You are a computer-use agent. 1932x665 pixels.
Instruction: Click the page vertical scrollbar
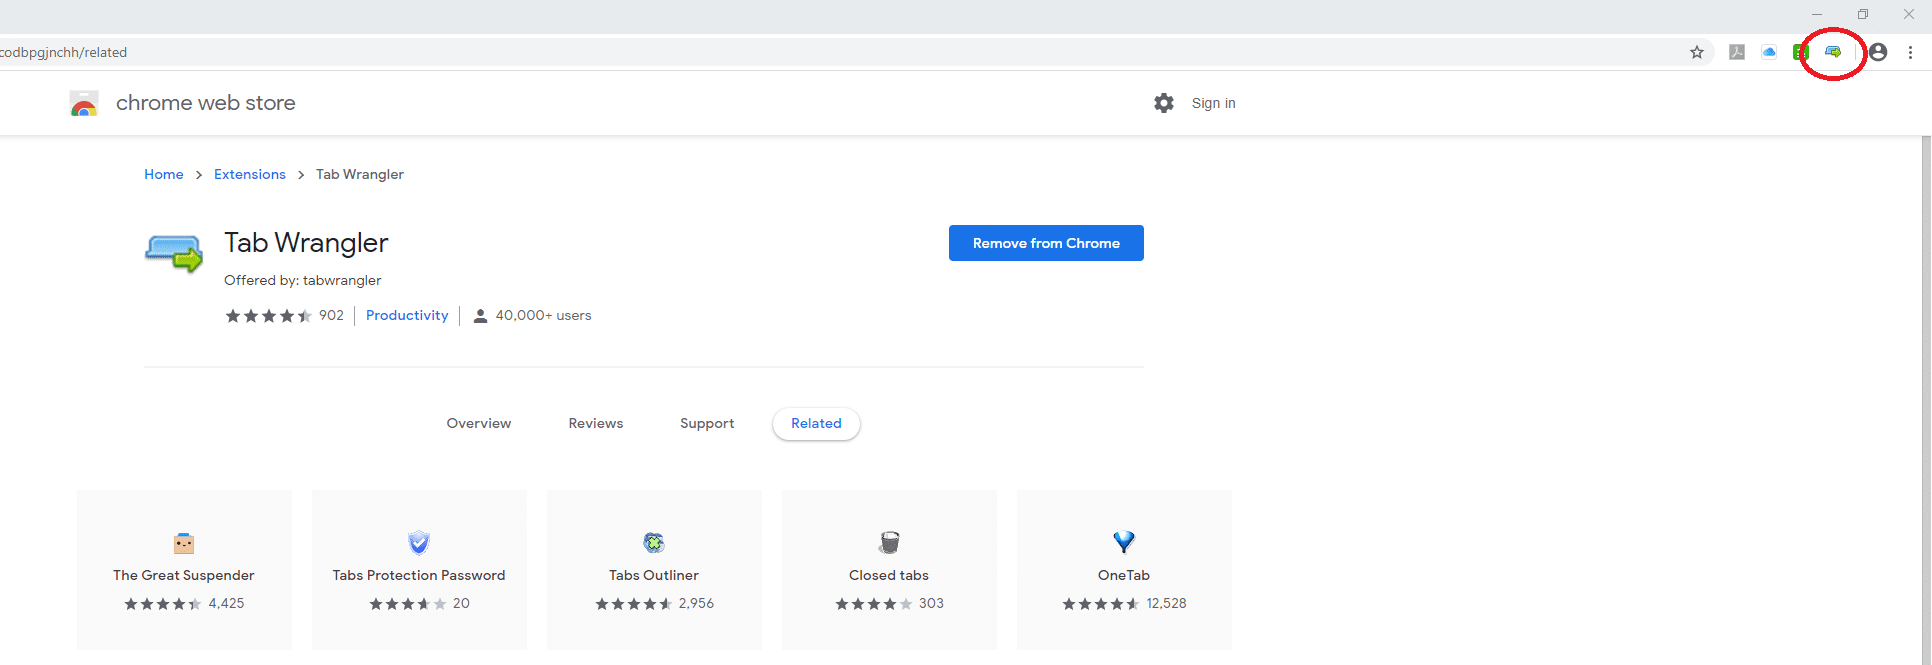1926,400
